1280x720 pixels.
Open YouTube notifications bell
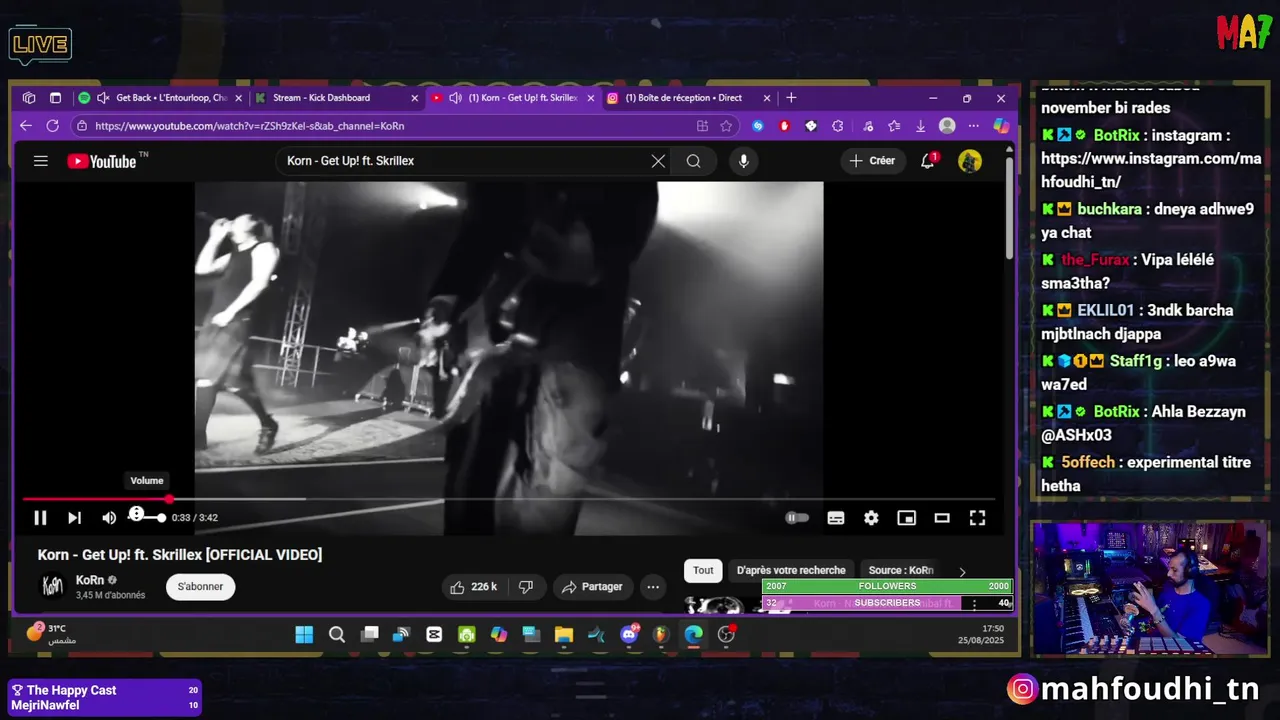pos(928,161)
